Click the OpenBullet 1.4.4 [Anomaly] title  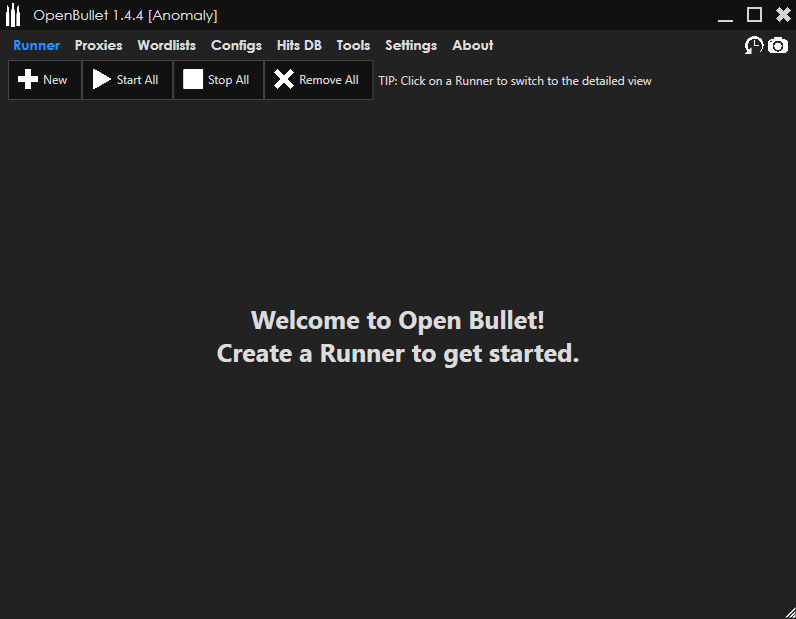(x=125, y=15)
